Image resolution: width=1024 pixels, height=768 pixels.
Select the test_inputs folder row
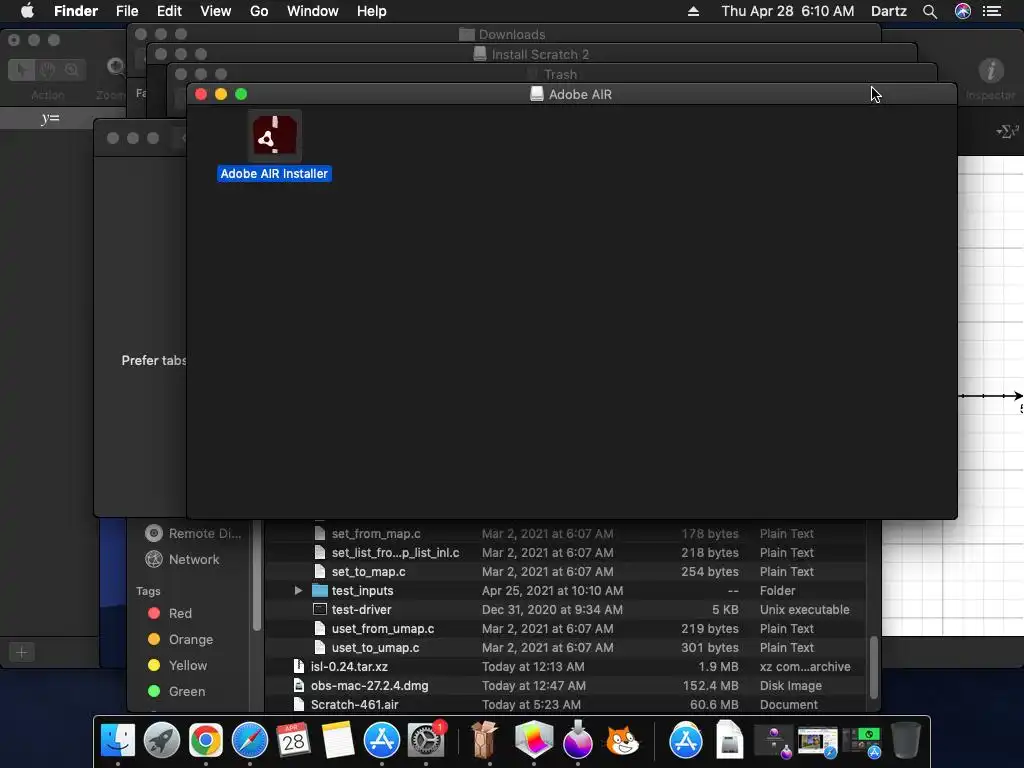coord(566,590)
